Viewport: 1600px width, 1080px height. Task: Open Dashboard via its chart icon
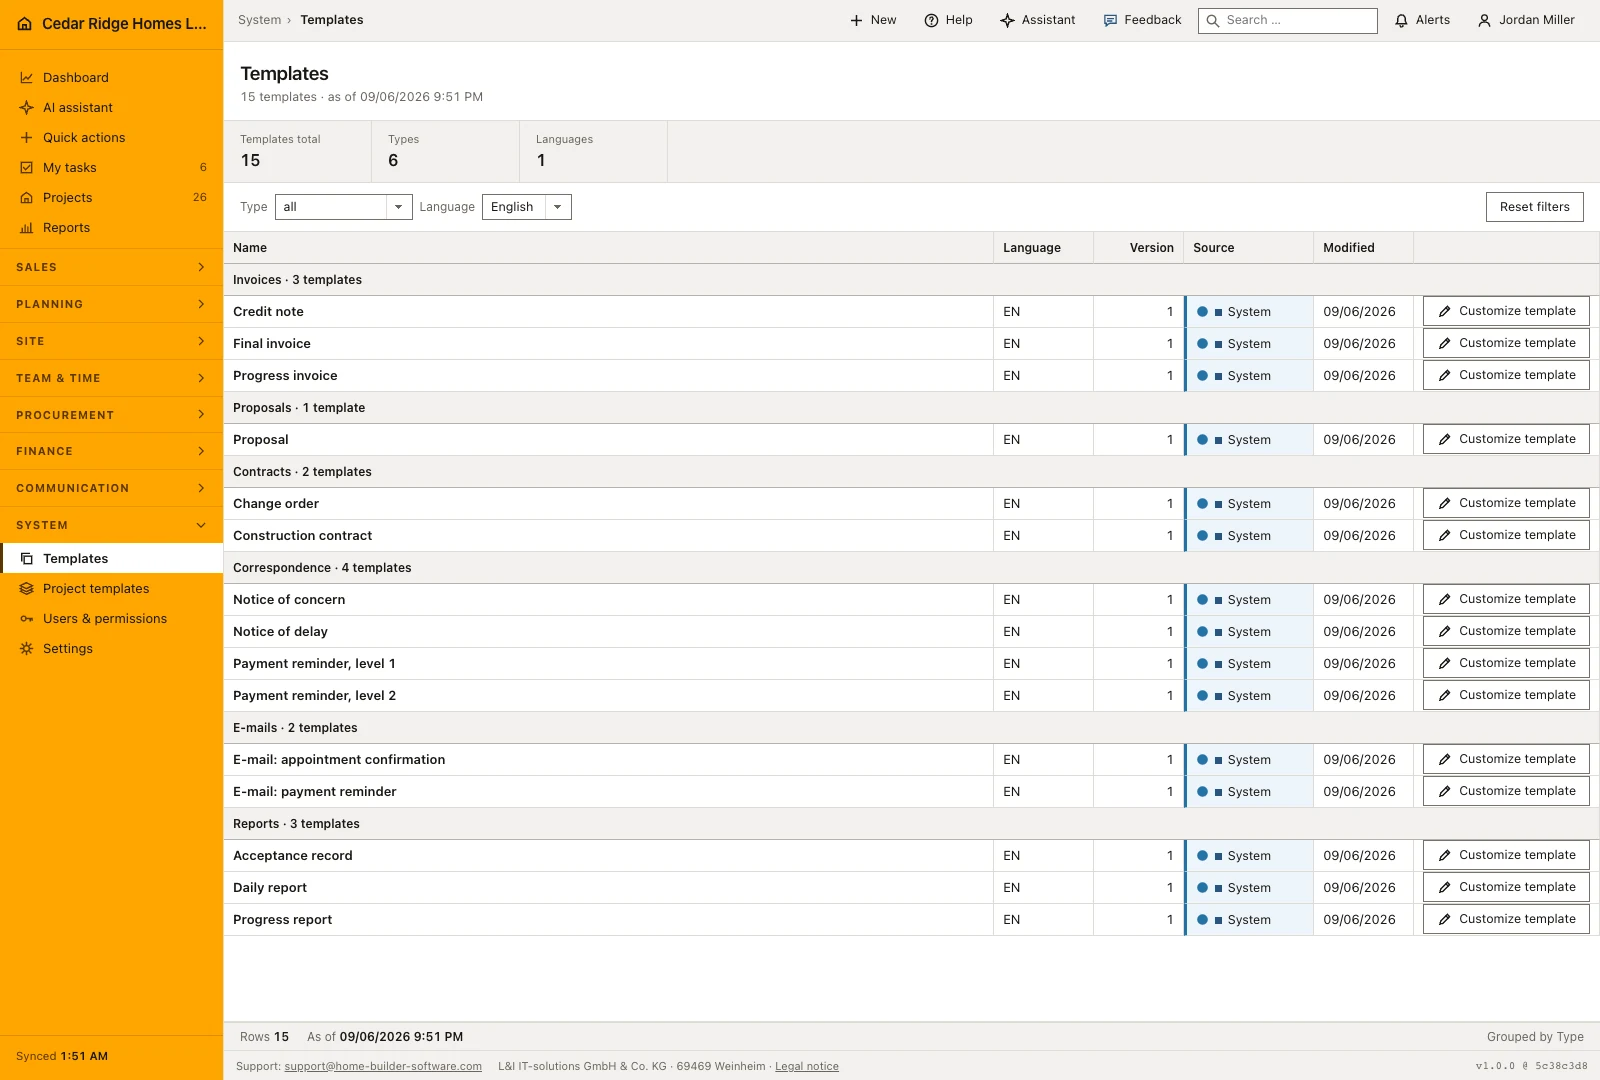click(27, 78)
